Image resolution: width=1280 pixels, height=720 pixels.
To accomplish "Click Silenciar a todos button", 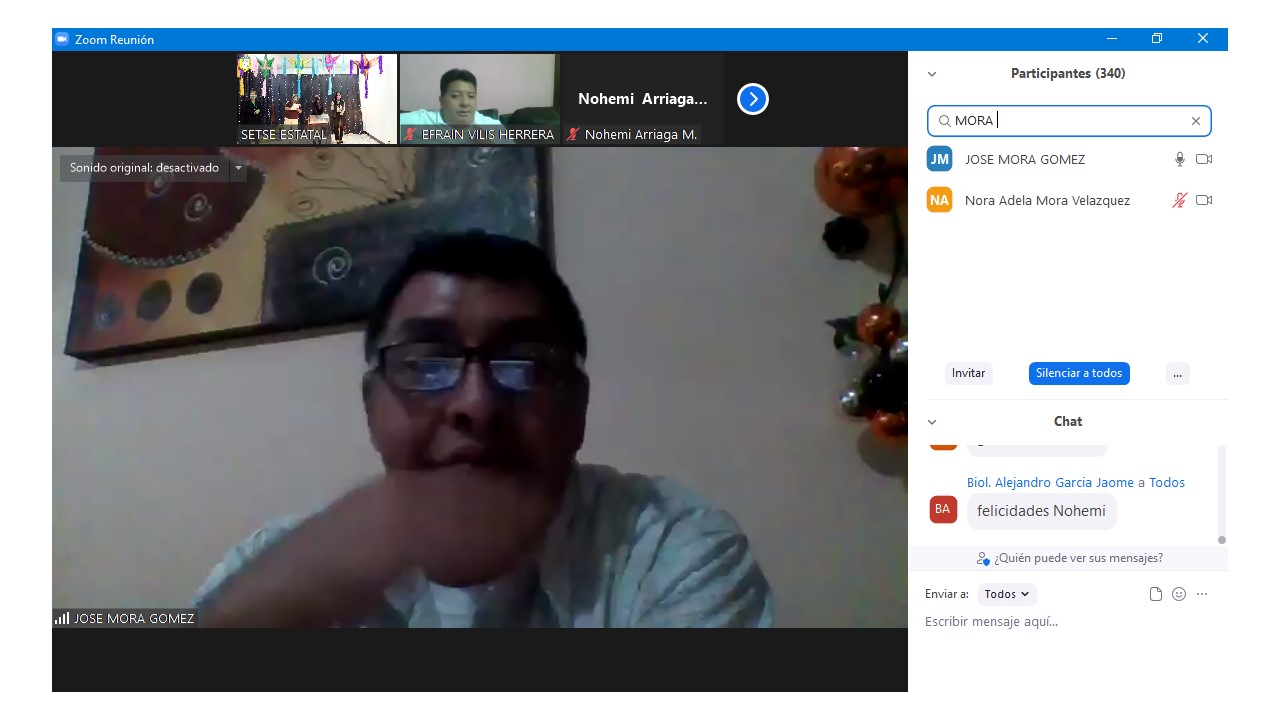I will pos(1079,373).
